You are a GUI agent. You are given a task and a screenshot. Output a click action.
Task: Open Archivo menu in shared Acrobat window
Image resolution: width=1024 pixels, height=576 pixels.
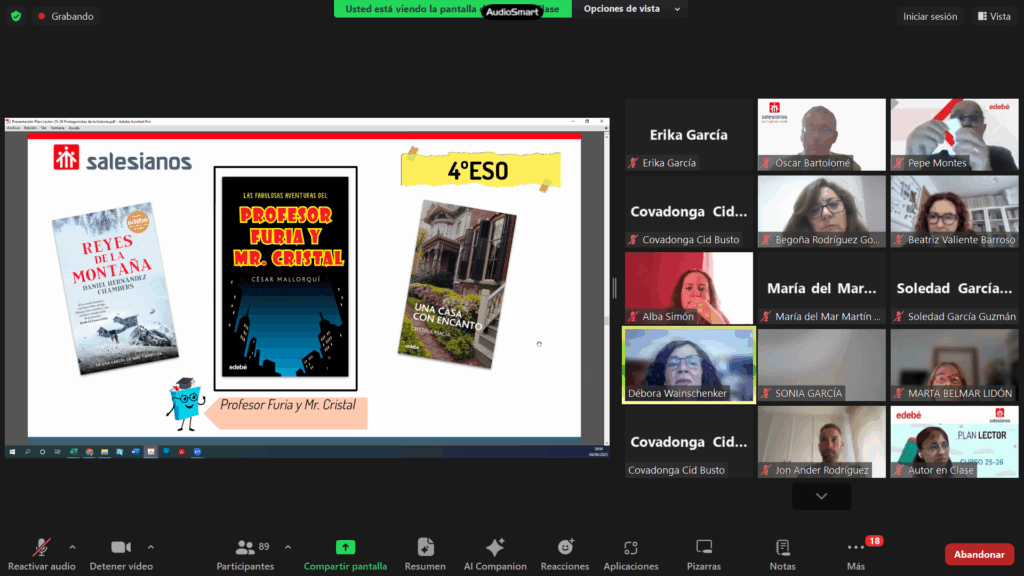pos(13,128)
